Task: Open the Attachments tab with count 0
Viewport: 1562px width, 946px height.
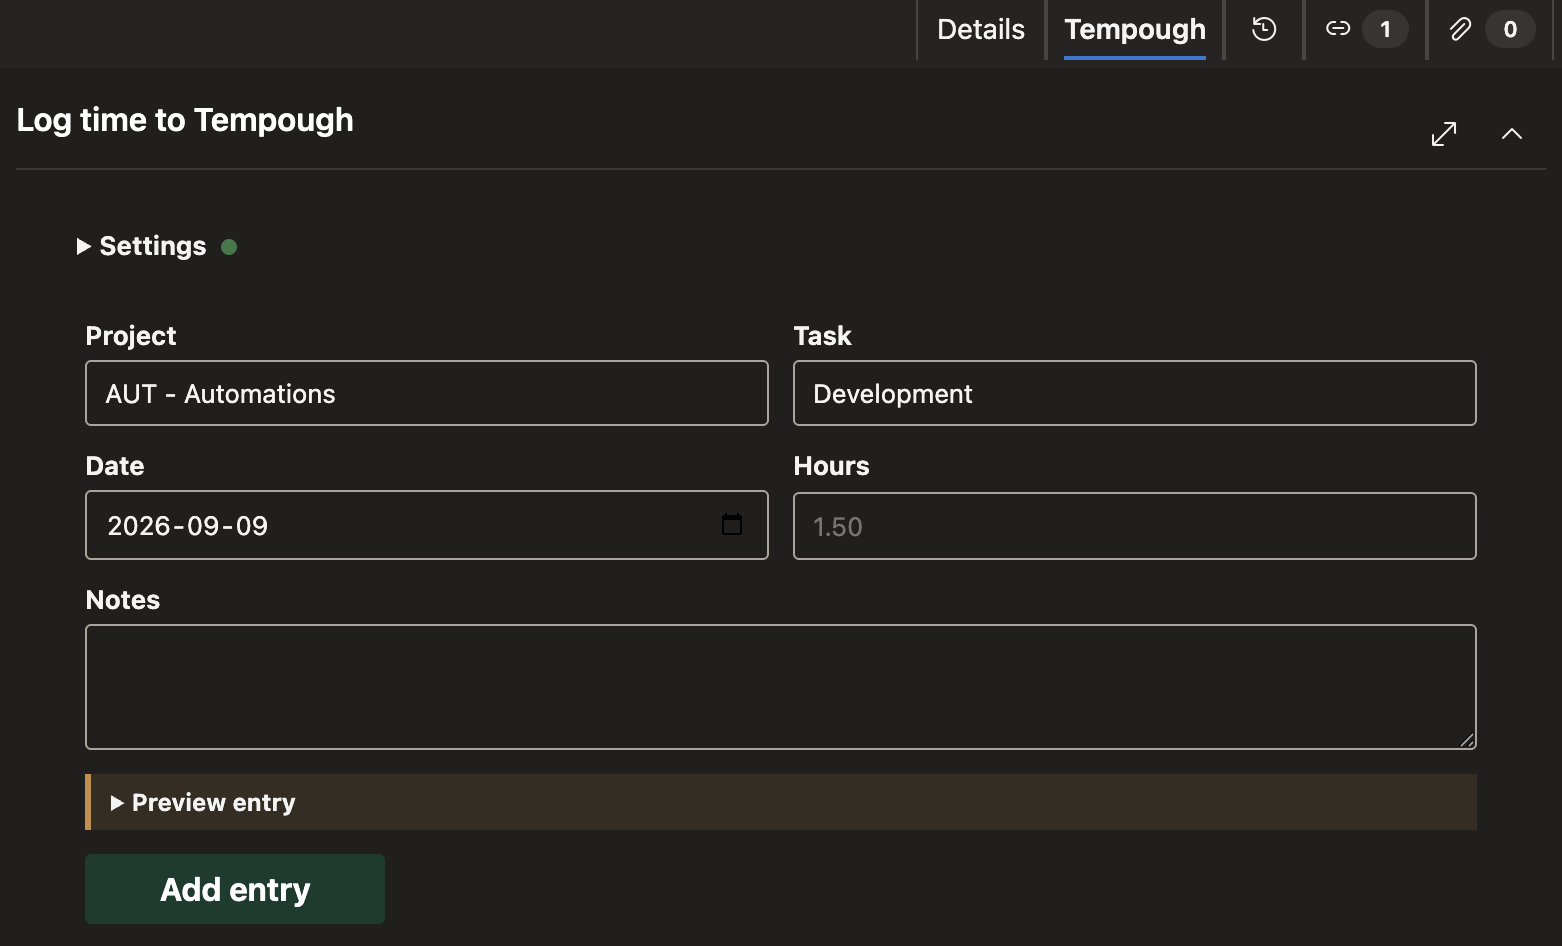Action: pos(1490,29)
